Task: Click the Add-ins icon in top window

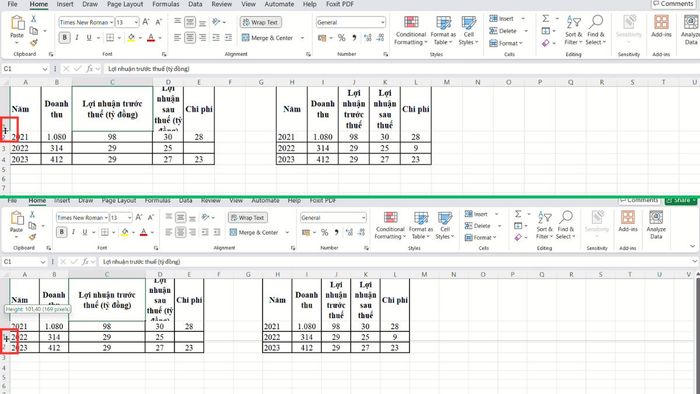Action: click(661, 22)
